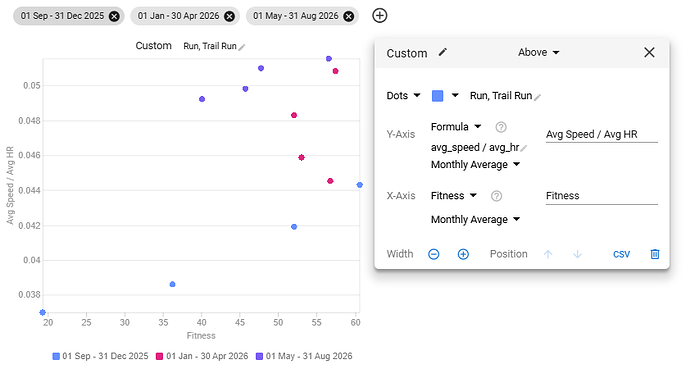
Task: Remove the 01 Jan - 30 Apr 2026 date range
Action: (x=229, y=16)
